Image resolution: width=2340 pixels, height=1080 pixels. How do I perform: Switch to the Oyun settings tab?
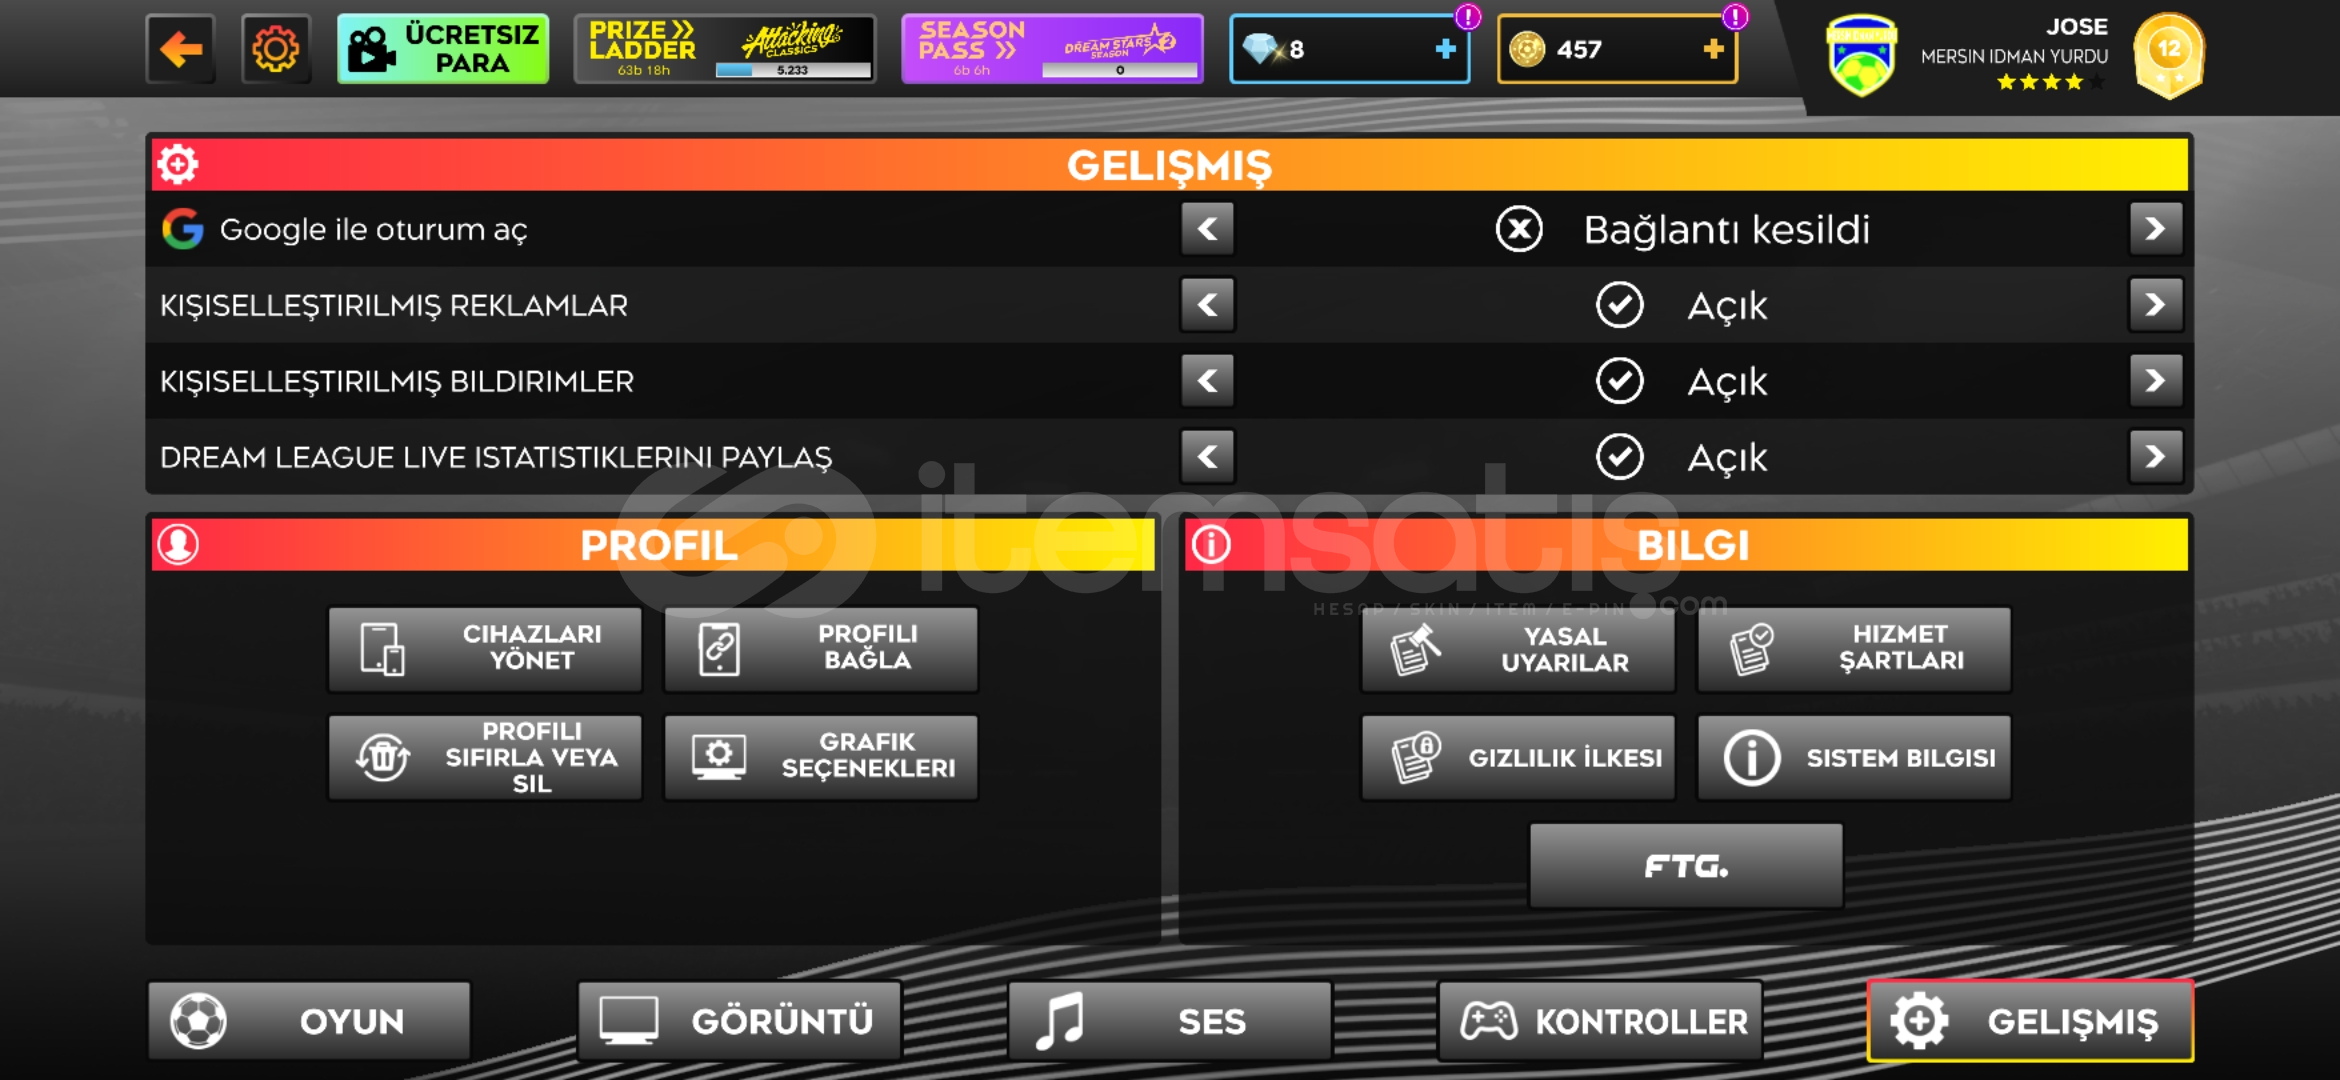tap(309, 1021)
